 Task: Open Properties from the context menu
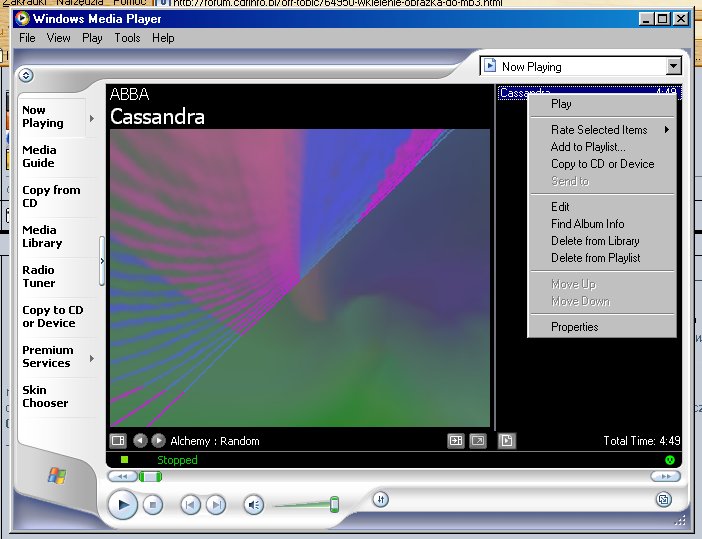coord(603,327)
